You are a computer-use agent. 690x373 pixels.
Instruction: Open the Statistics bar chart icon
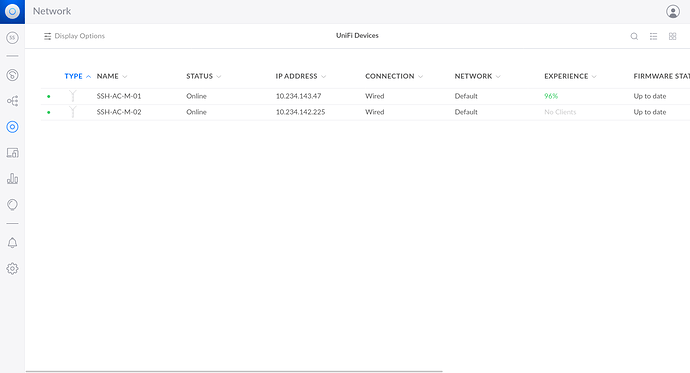coord(12,179)
